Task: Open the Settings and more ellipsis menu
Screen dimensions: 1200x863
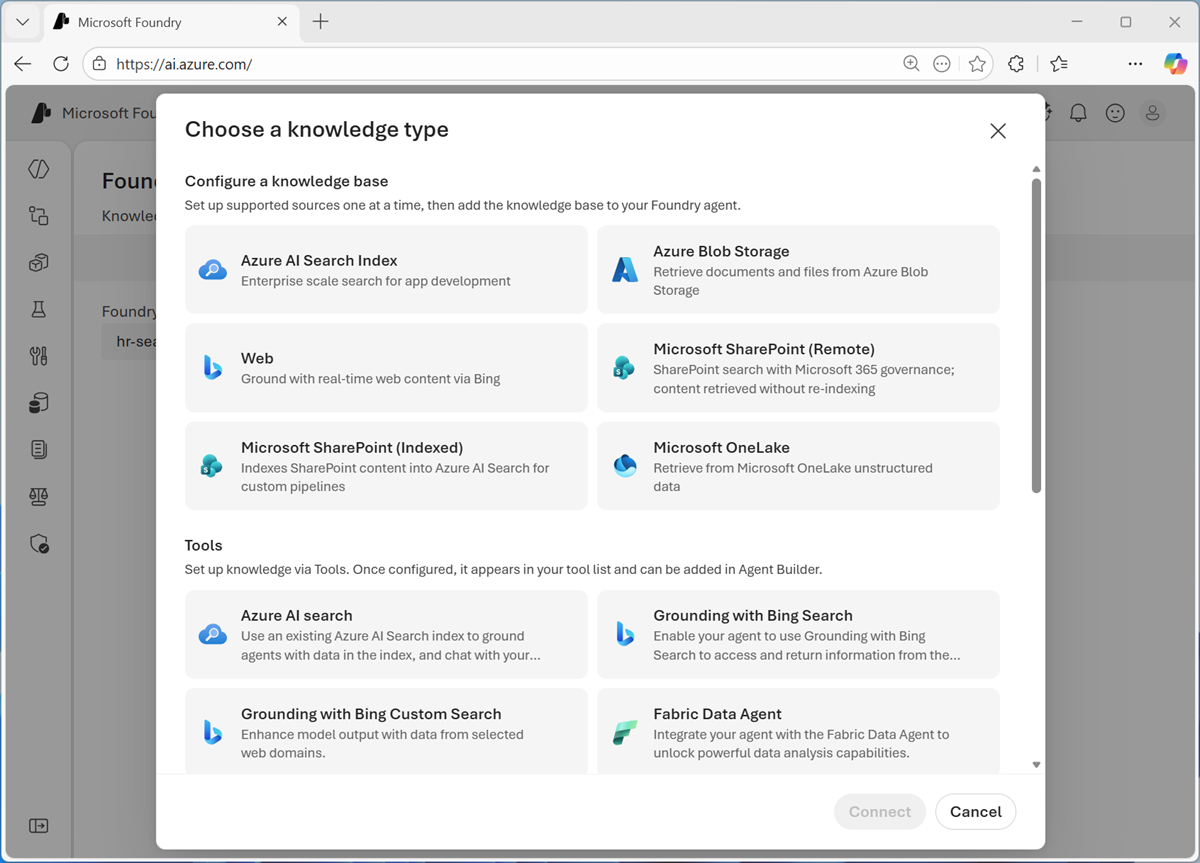Action: [x=1135, y=63]
